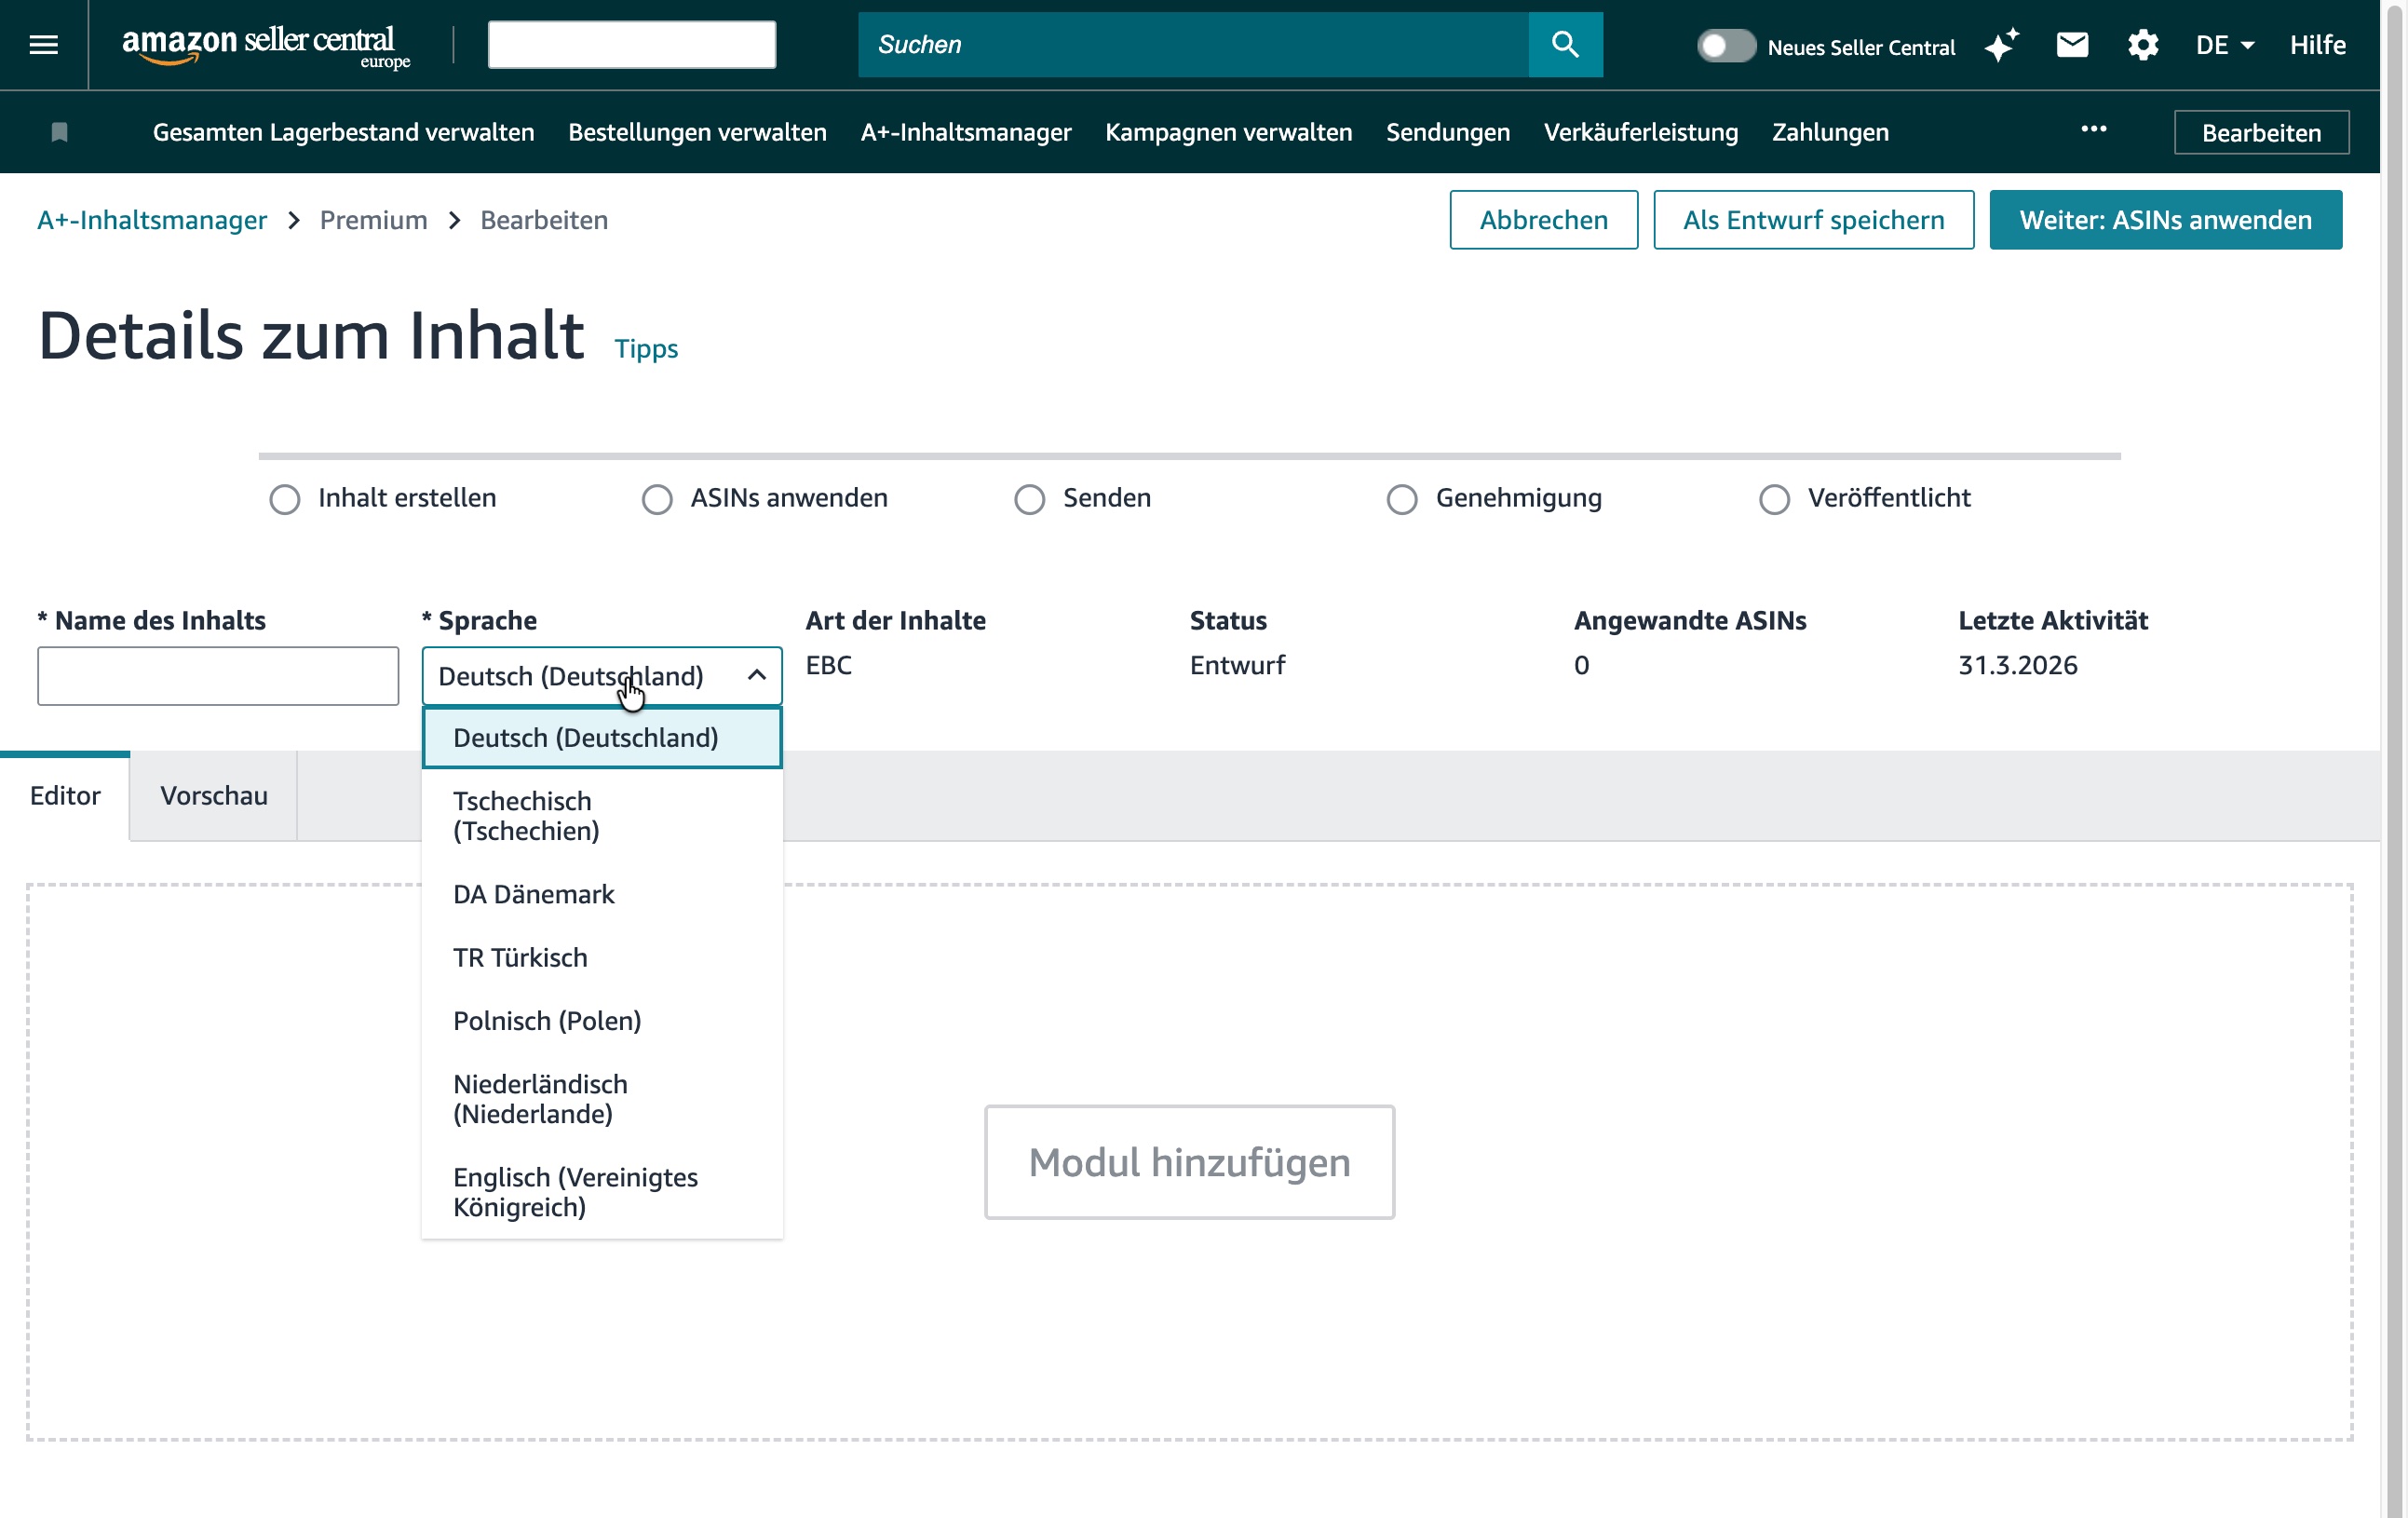The height and width of the screenshot is (1518, 2408).
Task: Click the bookmark icon in favorites bar
Action: 59,132
